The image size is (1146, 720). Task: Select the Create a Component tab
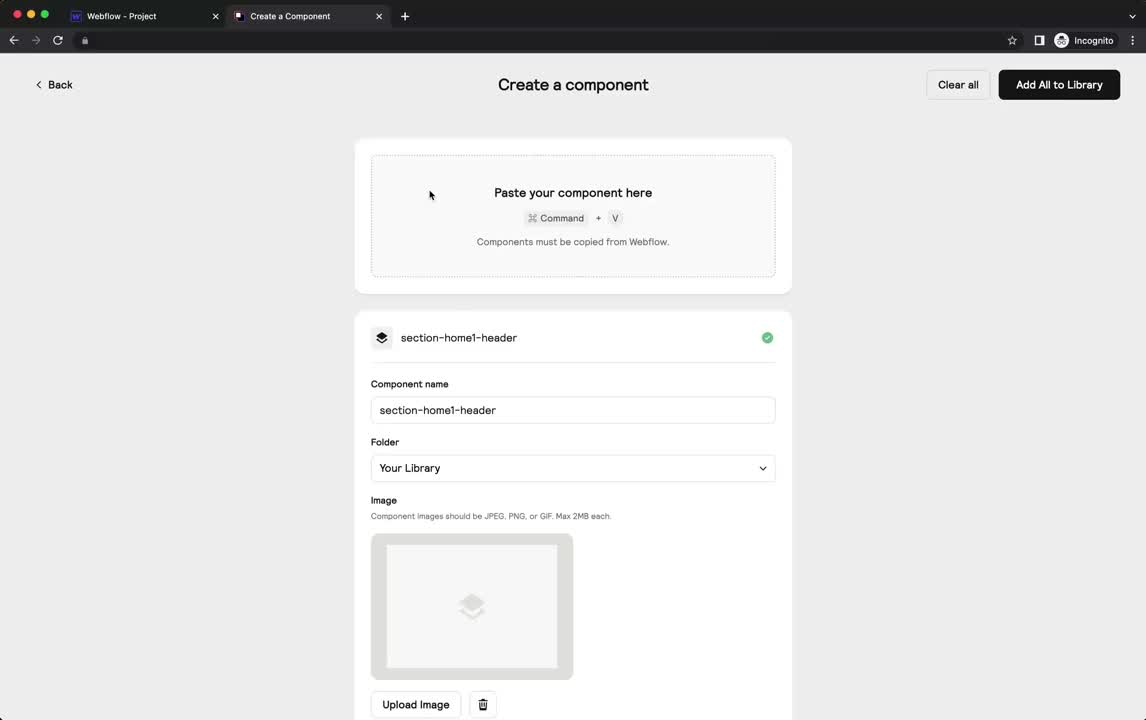(x=307, y=16)
